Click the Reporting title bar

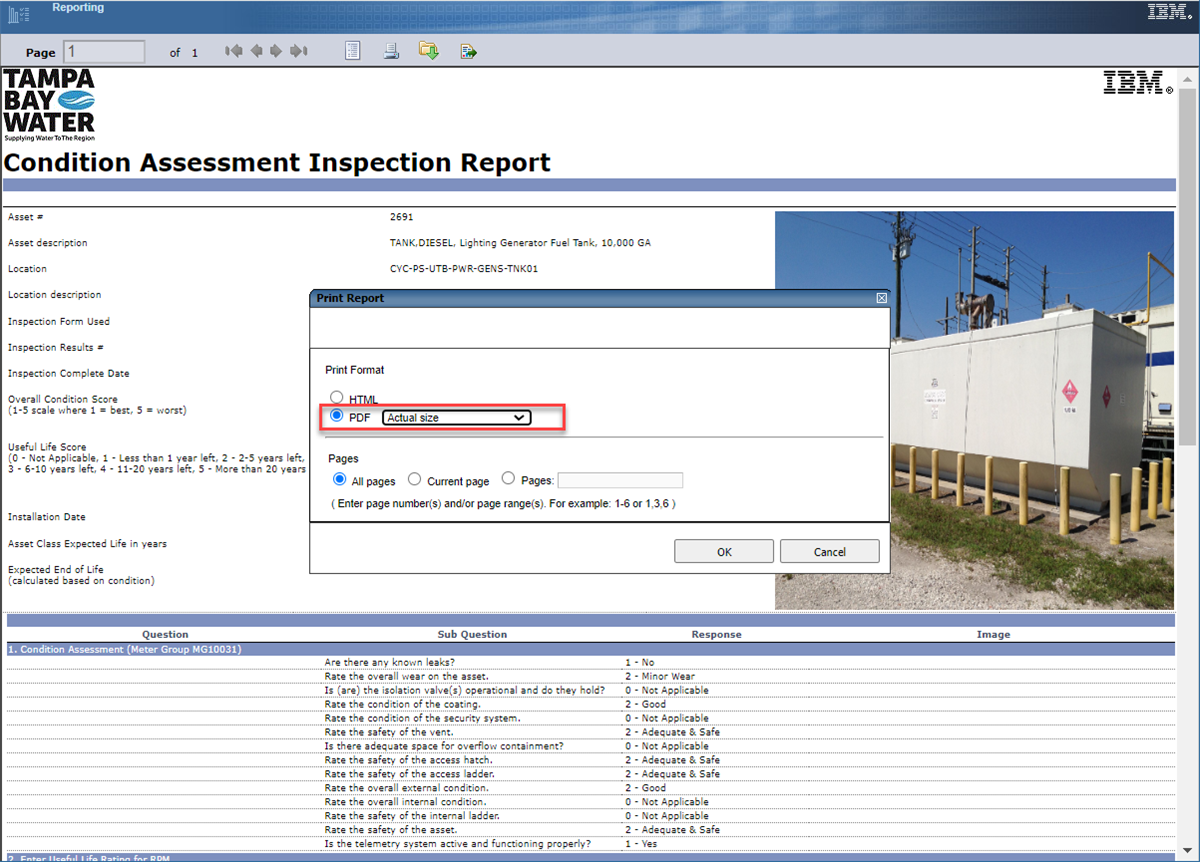click(x=78, y=7)
